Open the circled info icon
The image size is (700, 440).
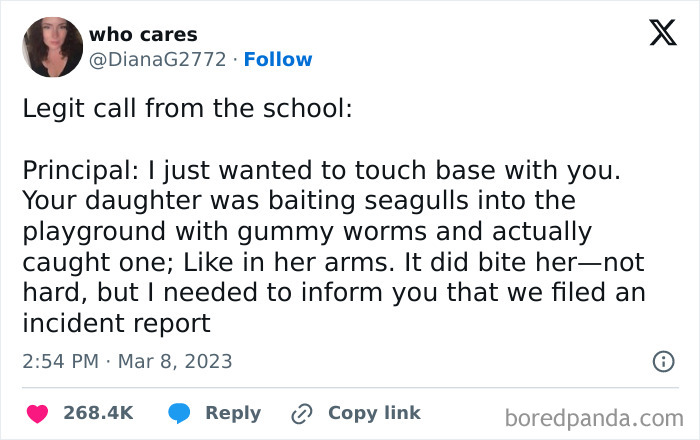pyautogui.click(x=663, y=362)
